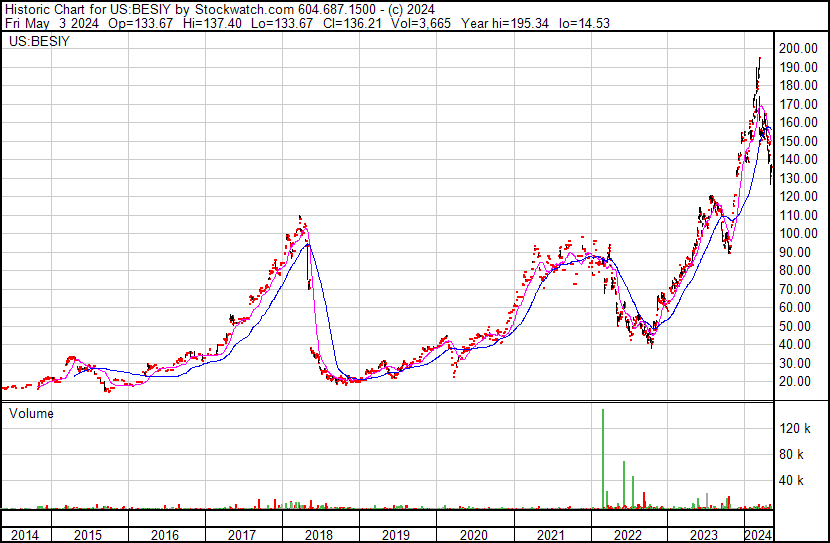Viewport: 830px width, 543px height.
Task: Click the Cl=136.21 closing price in header
Action: click(x=353, y=23)
